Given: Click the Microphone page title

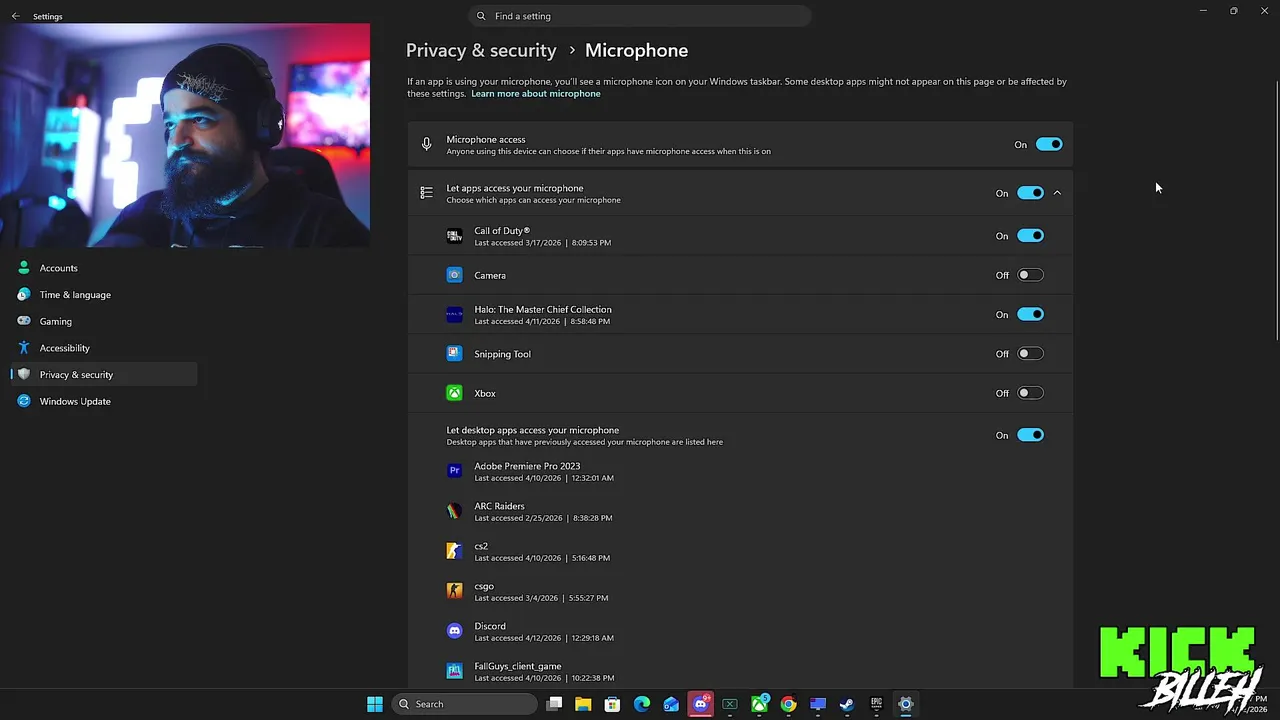Looking at the screenshot, I should click(x=636, y=50).
